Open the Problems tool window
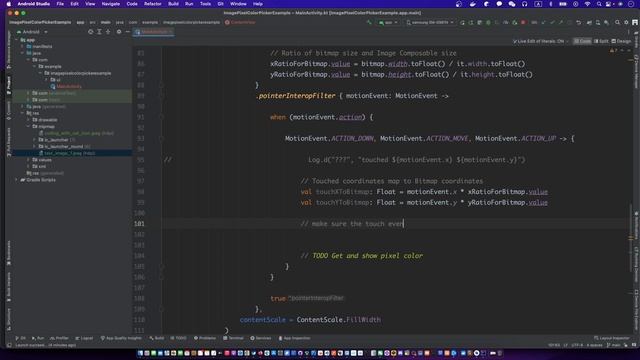 tap(205, 338)
